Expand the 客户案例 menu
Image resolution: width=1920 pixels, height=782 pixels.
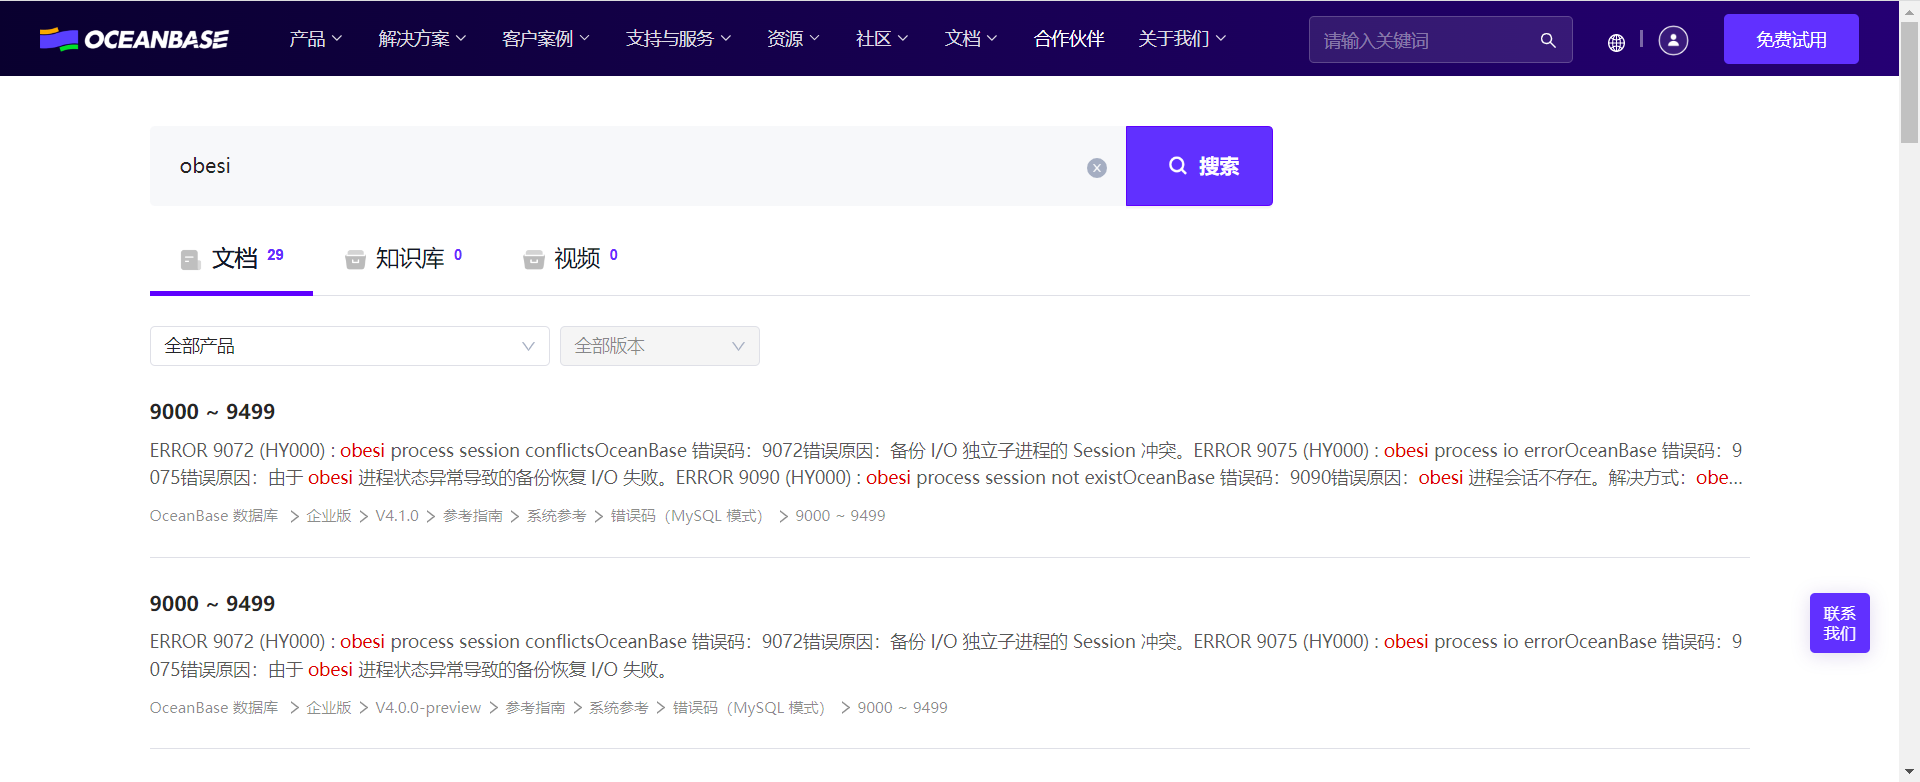546,39
